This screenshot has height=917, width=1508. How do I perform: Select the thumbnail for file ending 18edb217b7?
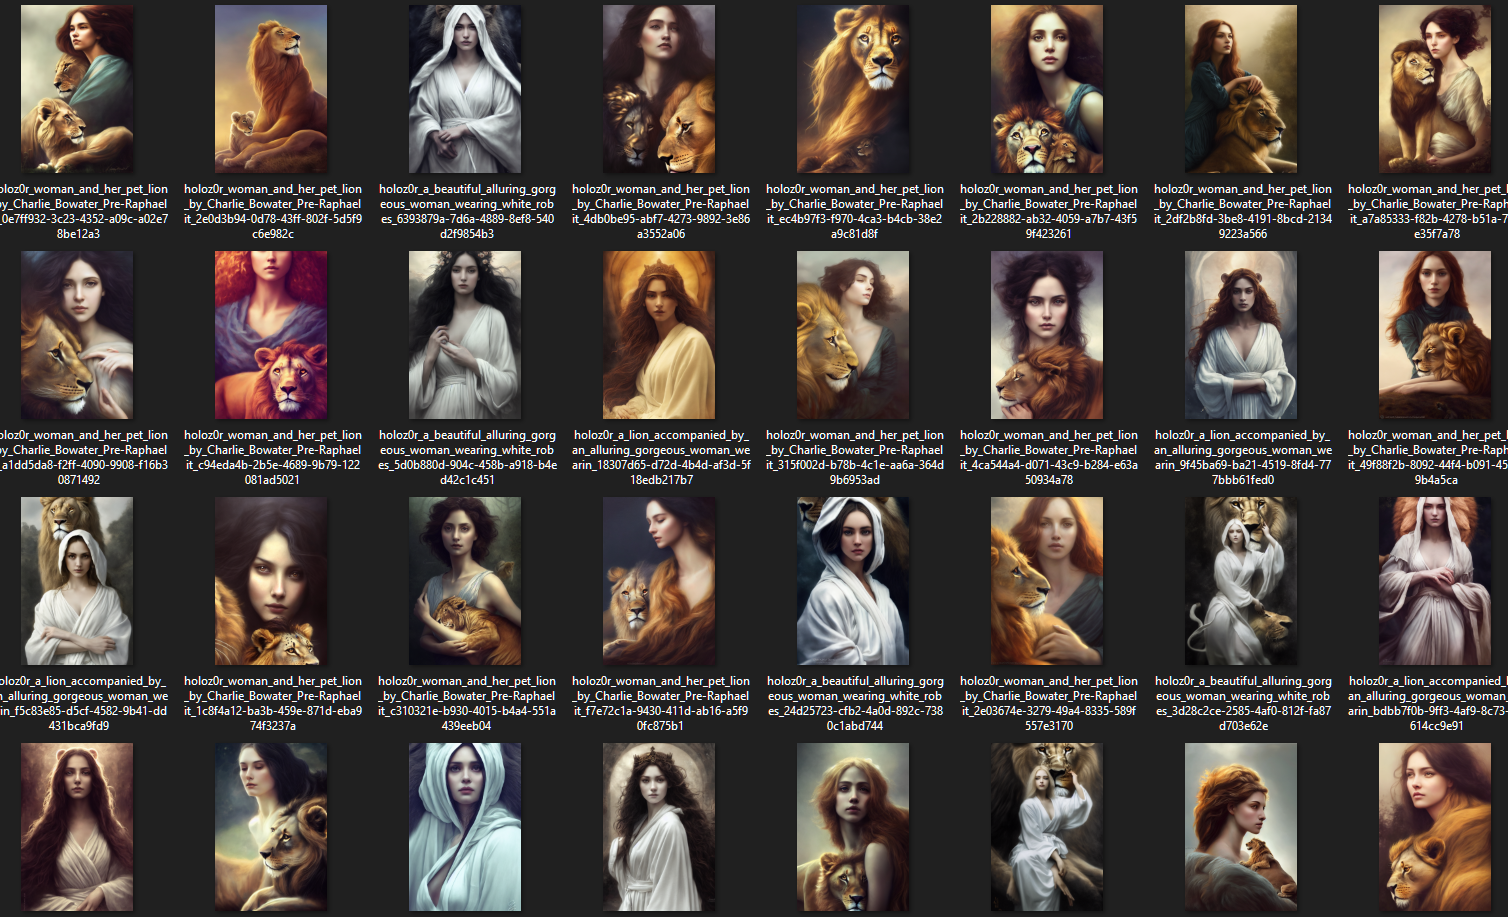point(659,335)
